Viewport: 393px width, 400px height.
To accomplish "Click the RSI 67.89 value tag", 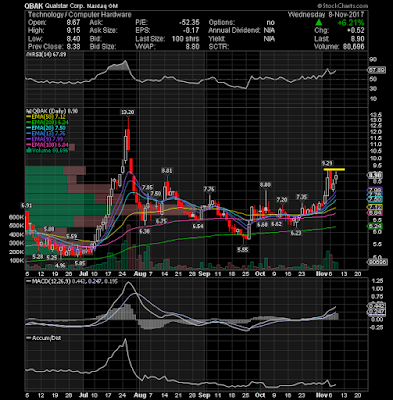I will tap(376, 70).
